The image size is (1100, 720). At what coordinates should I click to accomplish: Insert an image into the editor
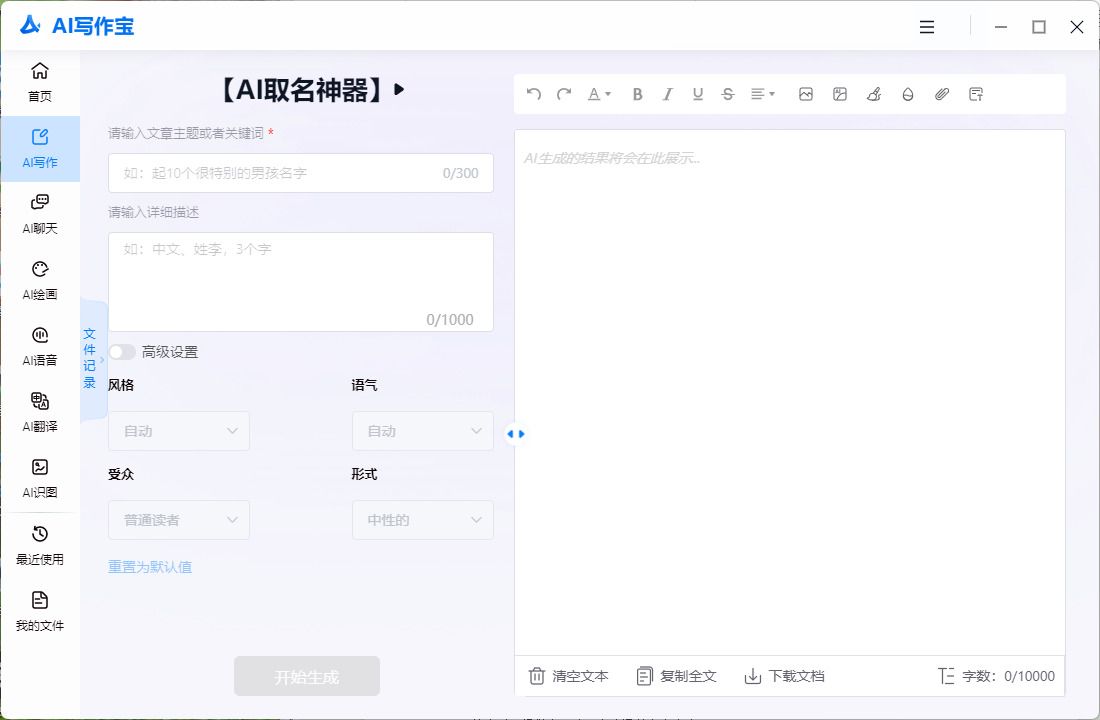[805, 94]
